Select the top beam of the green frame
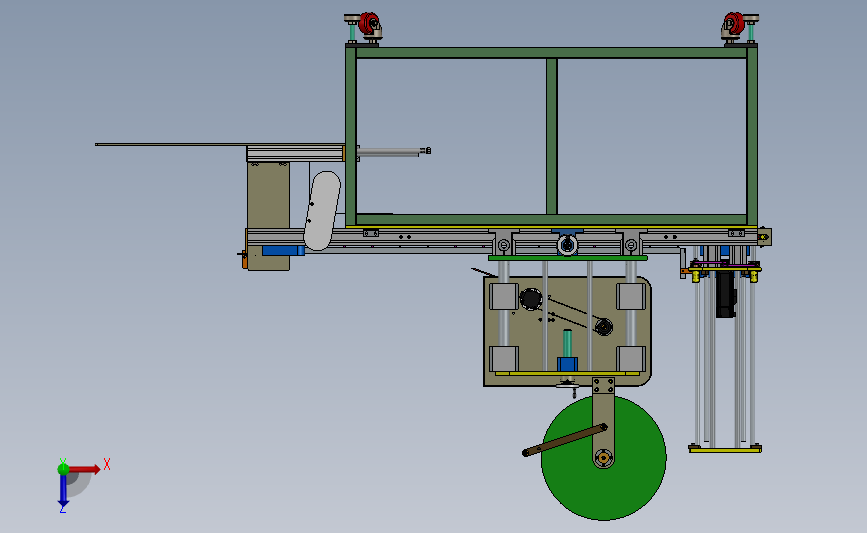Screen dimensions: 867x533 (551, 53)
